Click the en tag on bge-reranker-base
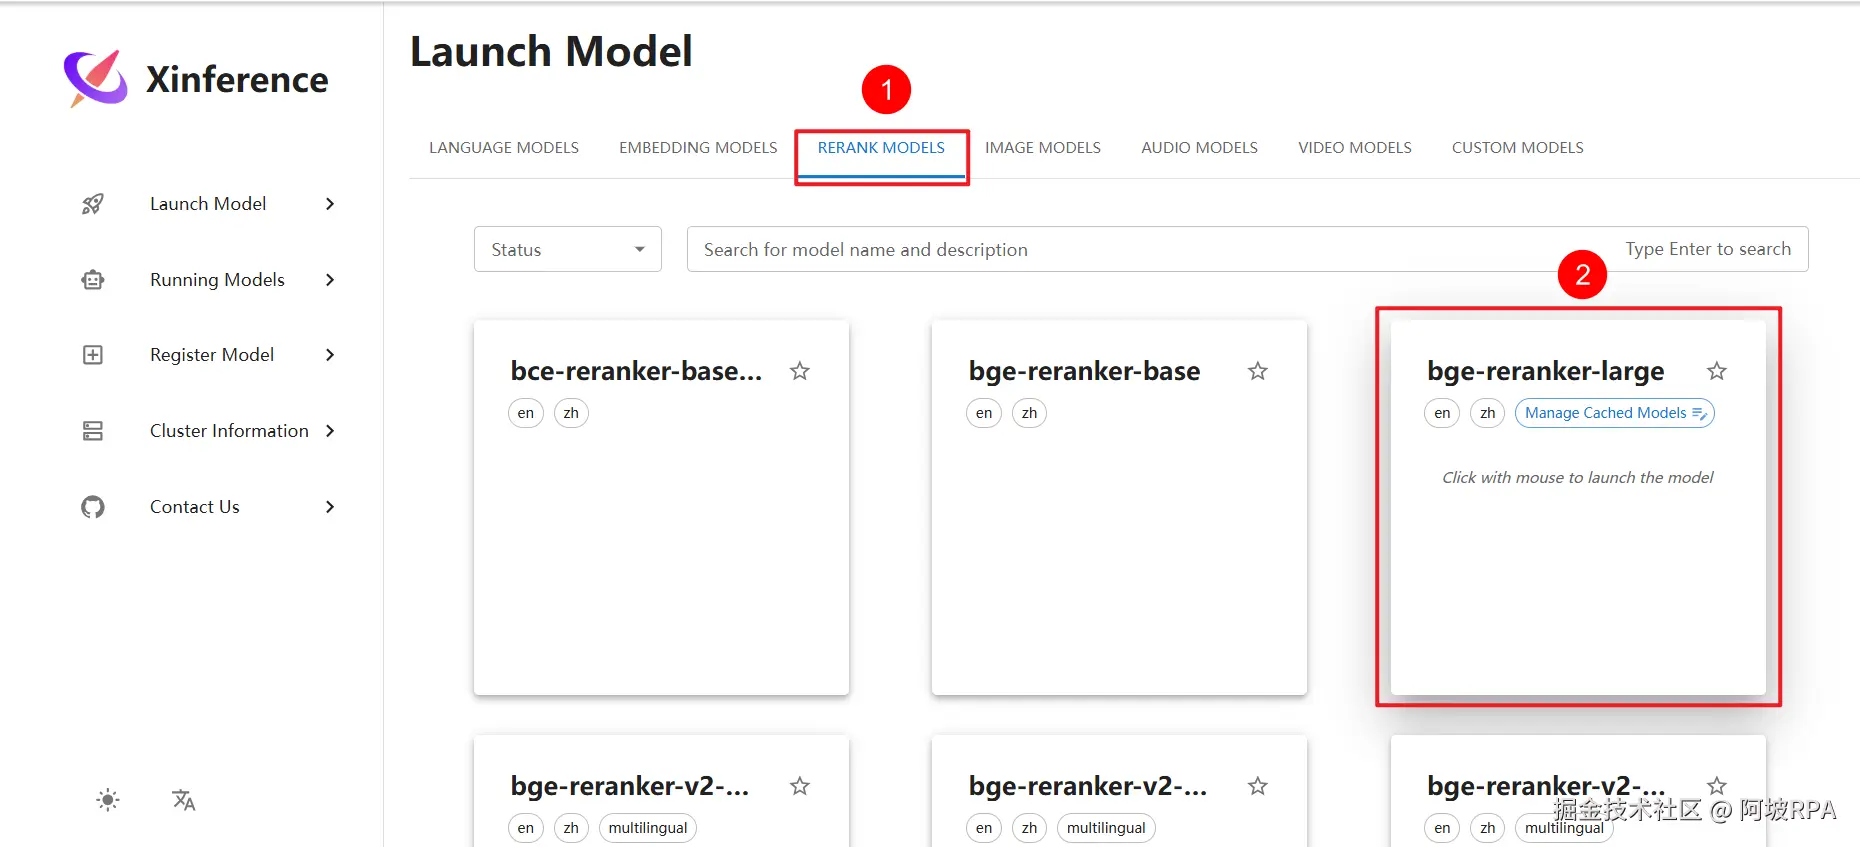The width and height of the screenshot is (1860, 847). point(984,413)
